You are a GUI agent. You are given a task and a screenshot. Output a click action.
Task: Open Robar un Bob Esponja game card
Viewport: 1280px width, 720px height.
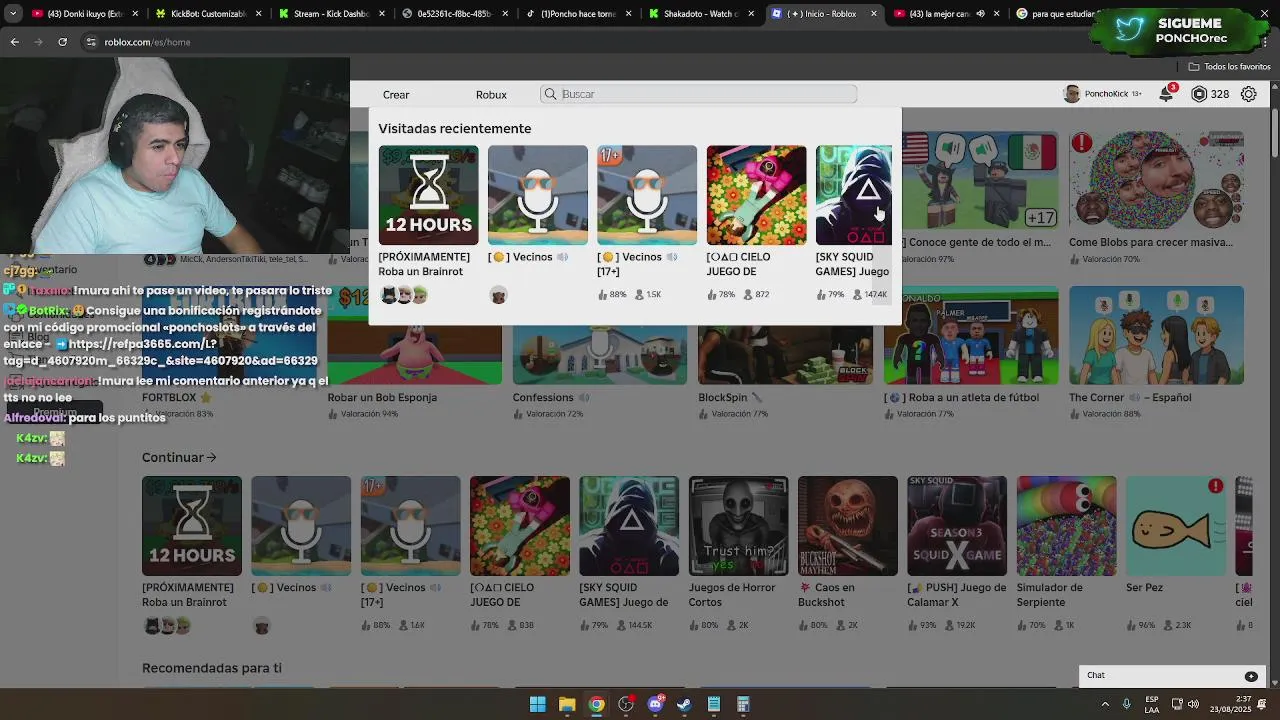click(x=415, y=355)
